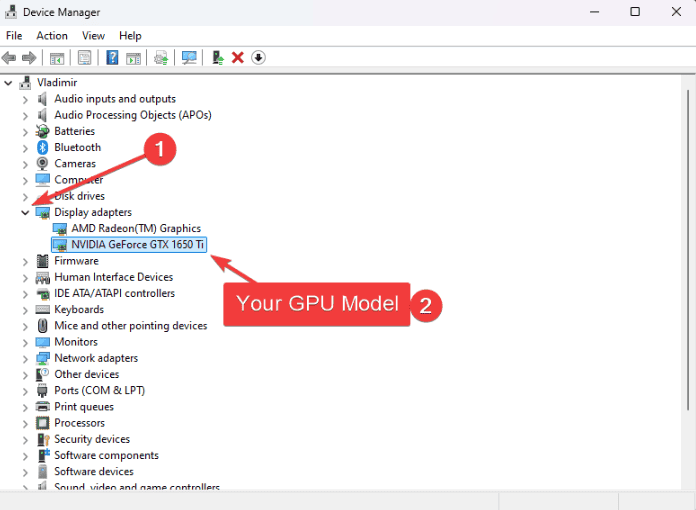Select the Vladimir computer name

pyautogui.click(x=57, y=83)
